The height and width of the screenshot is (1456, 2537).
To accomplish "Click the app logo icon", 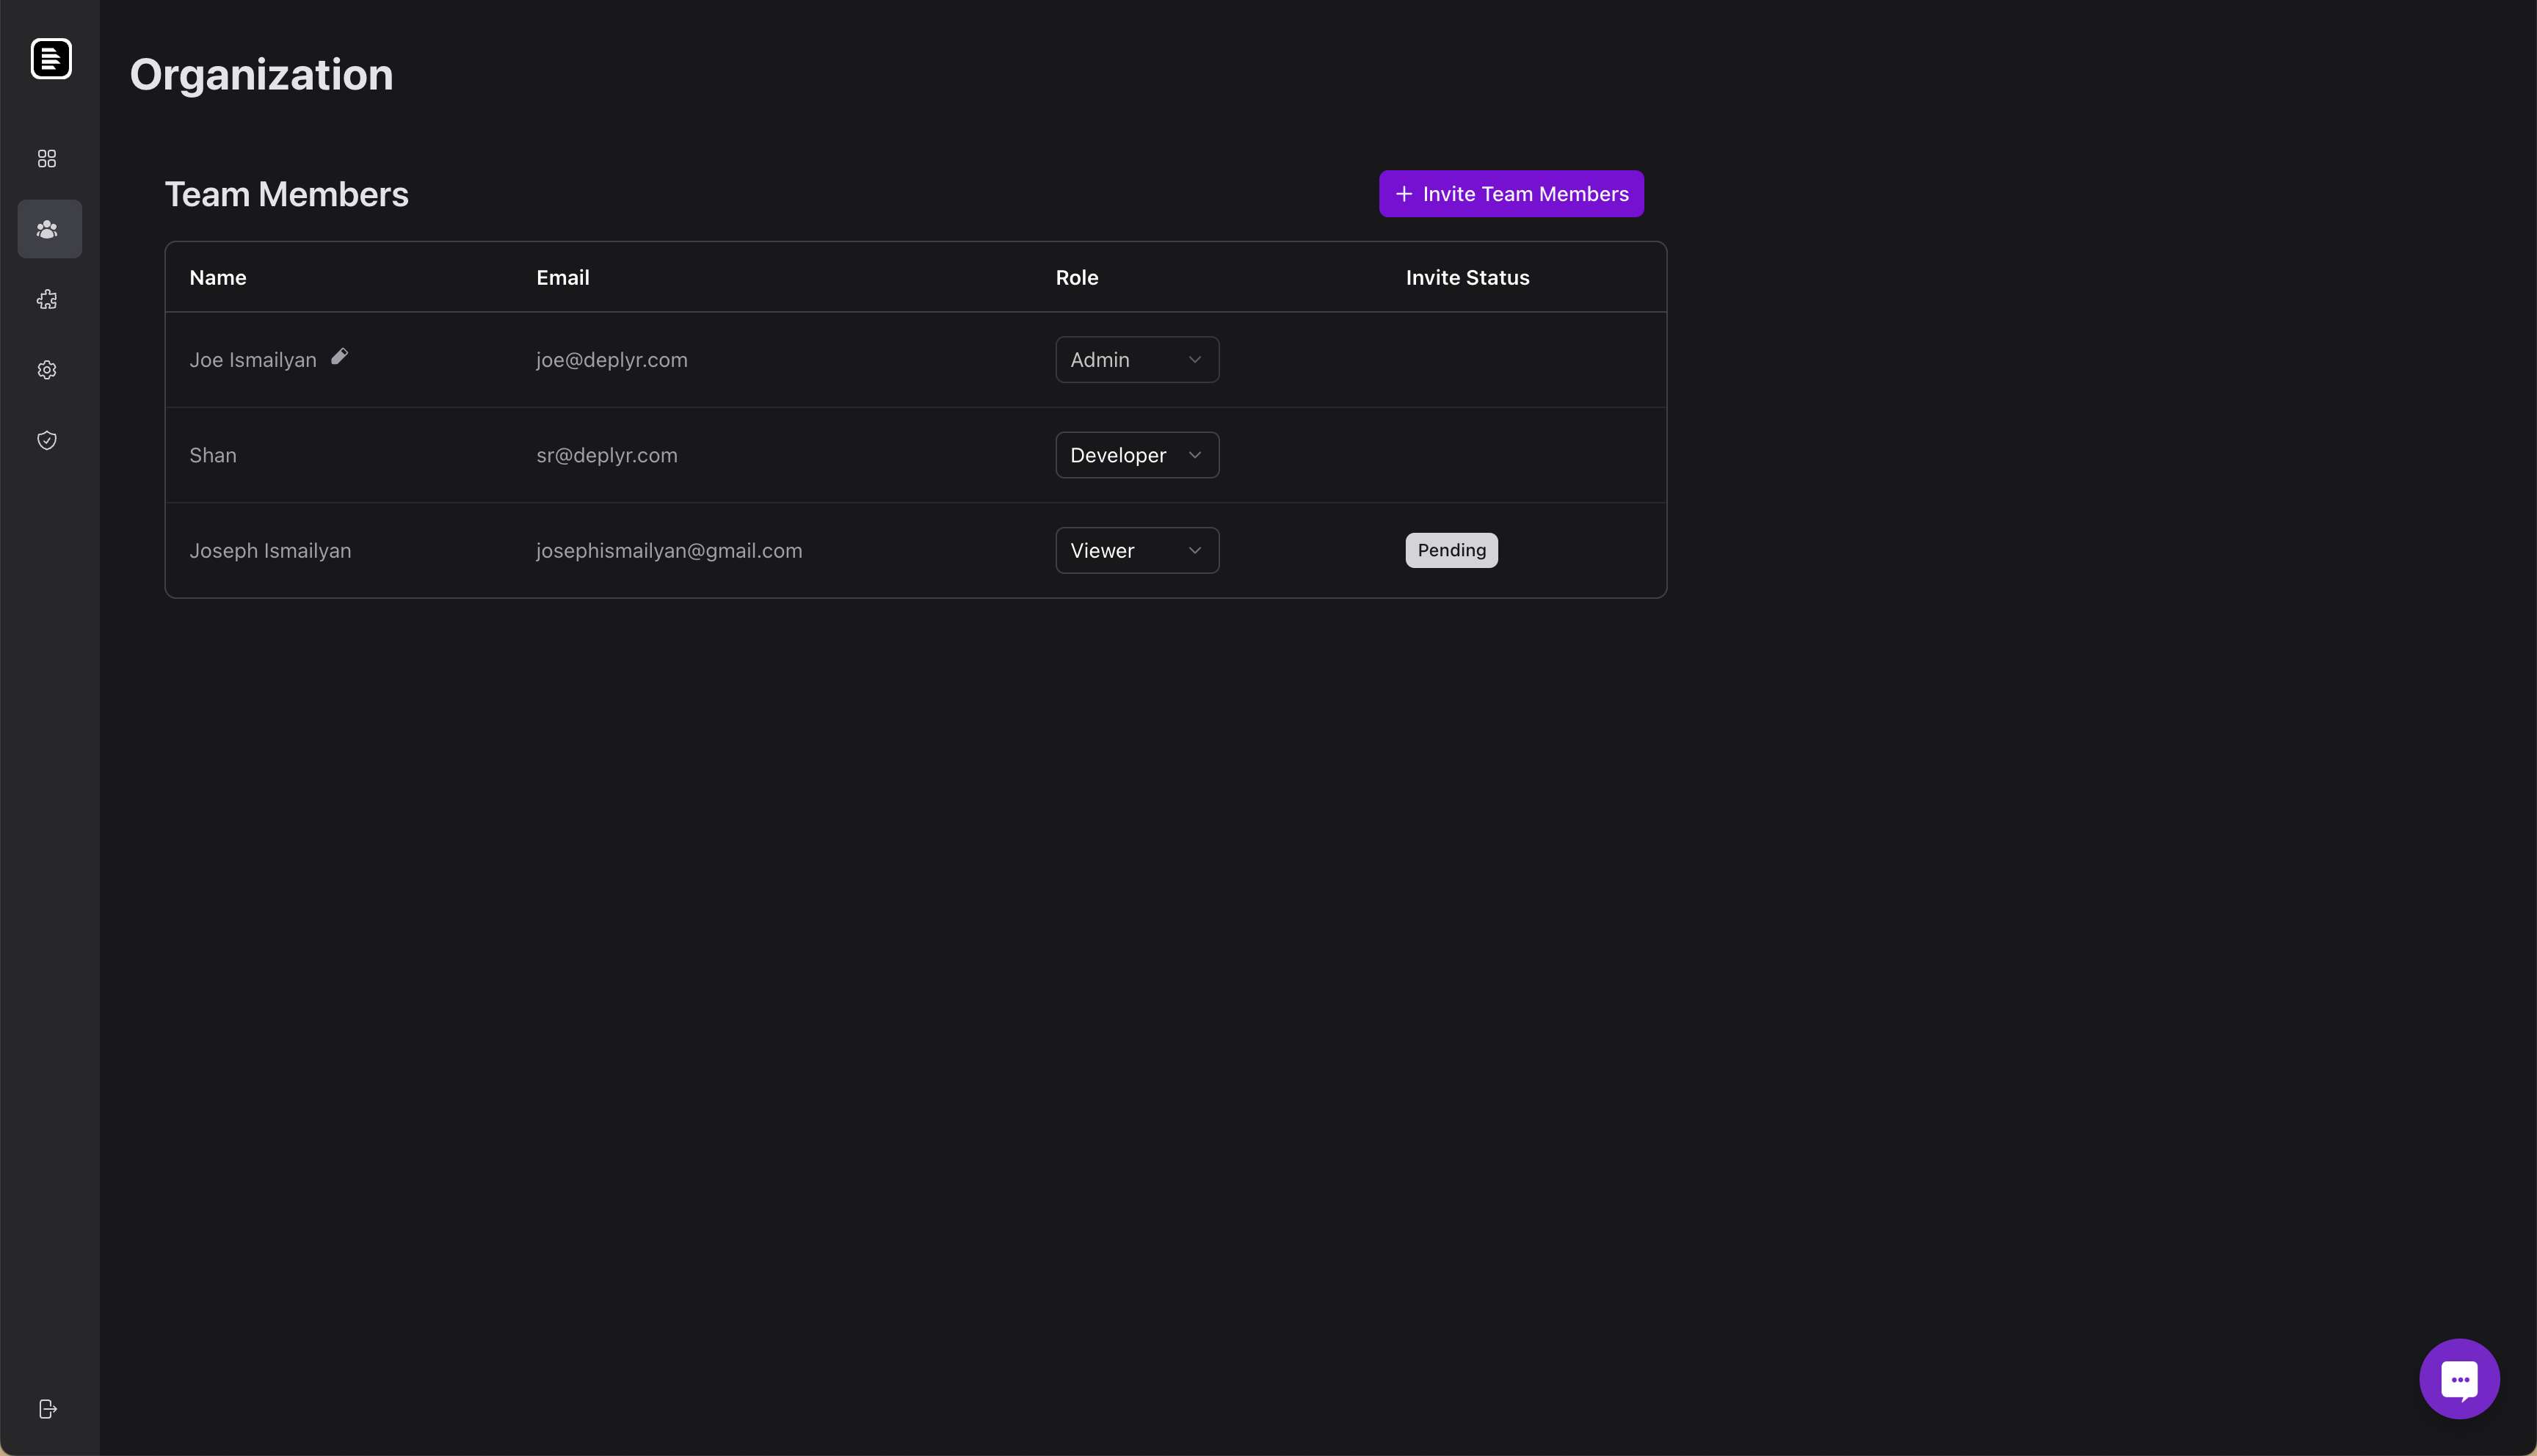I will 51,59.
